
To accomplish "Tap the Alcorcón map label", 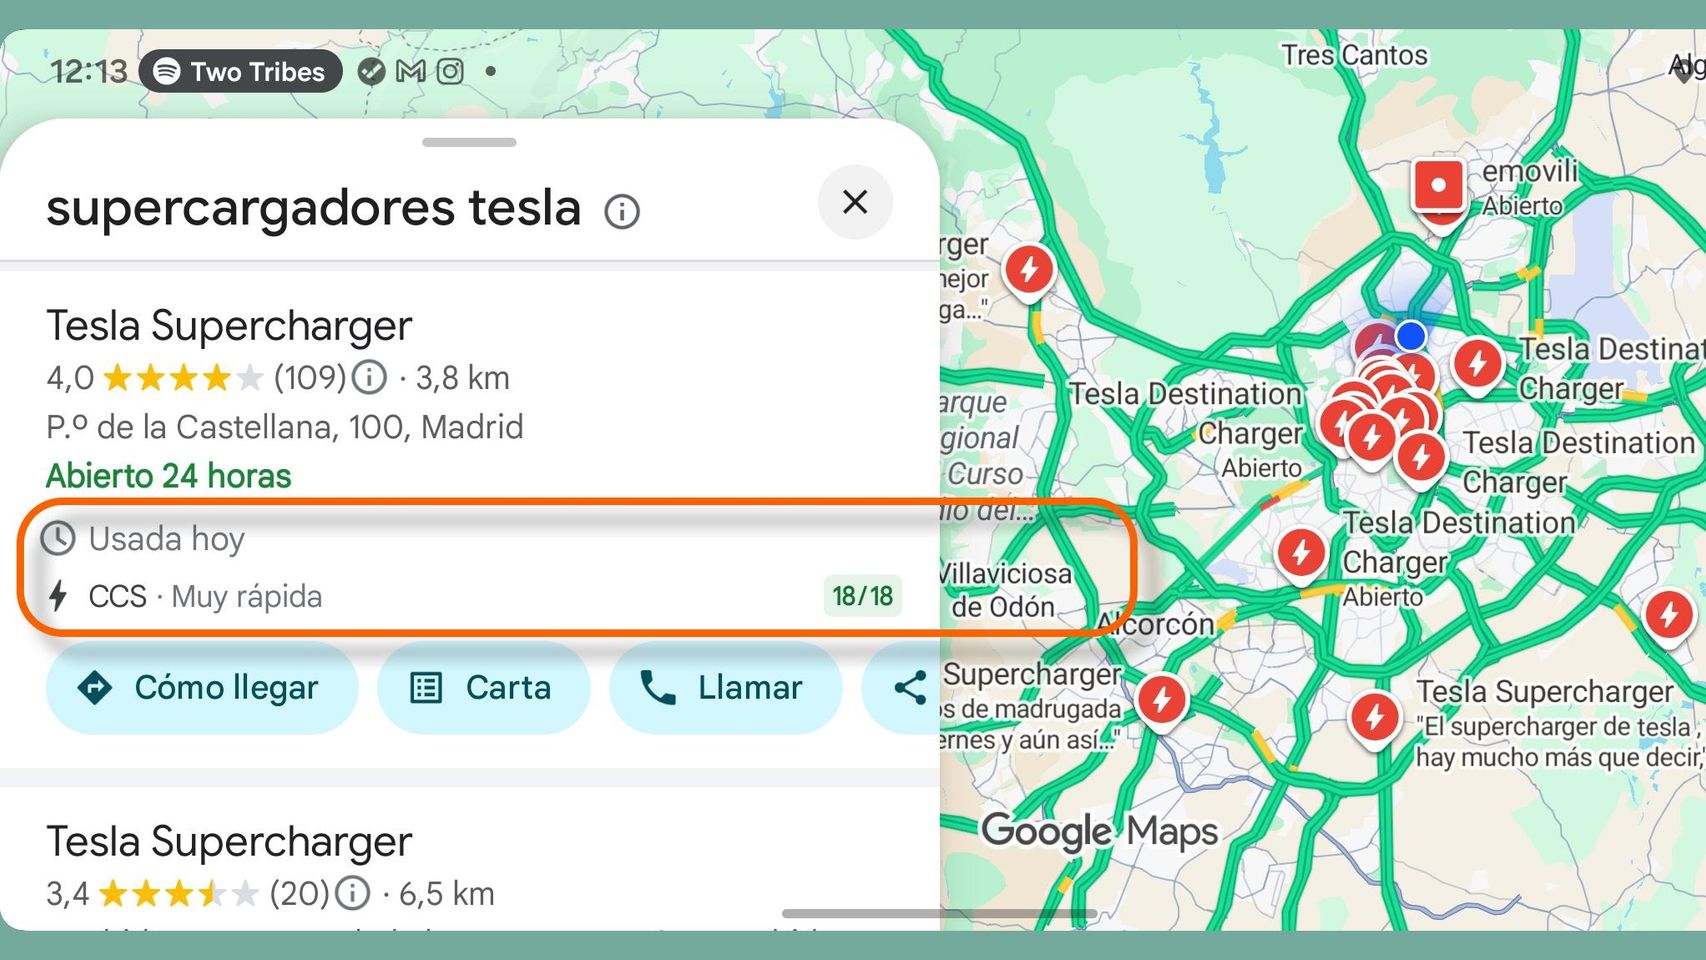I will 1156,624.
